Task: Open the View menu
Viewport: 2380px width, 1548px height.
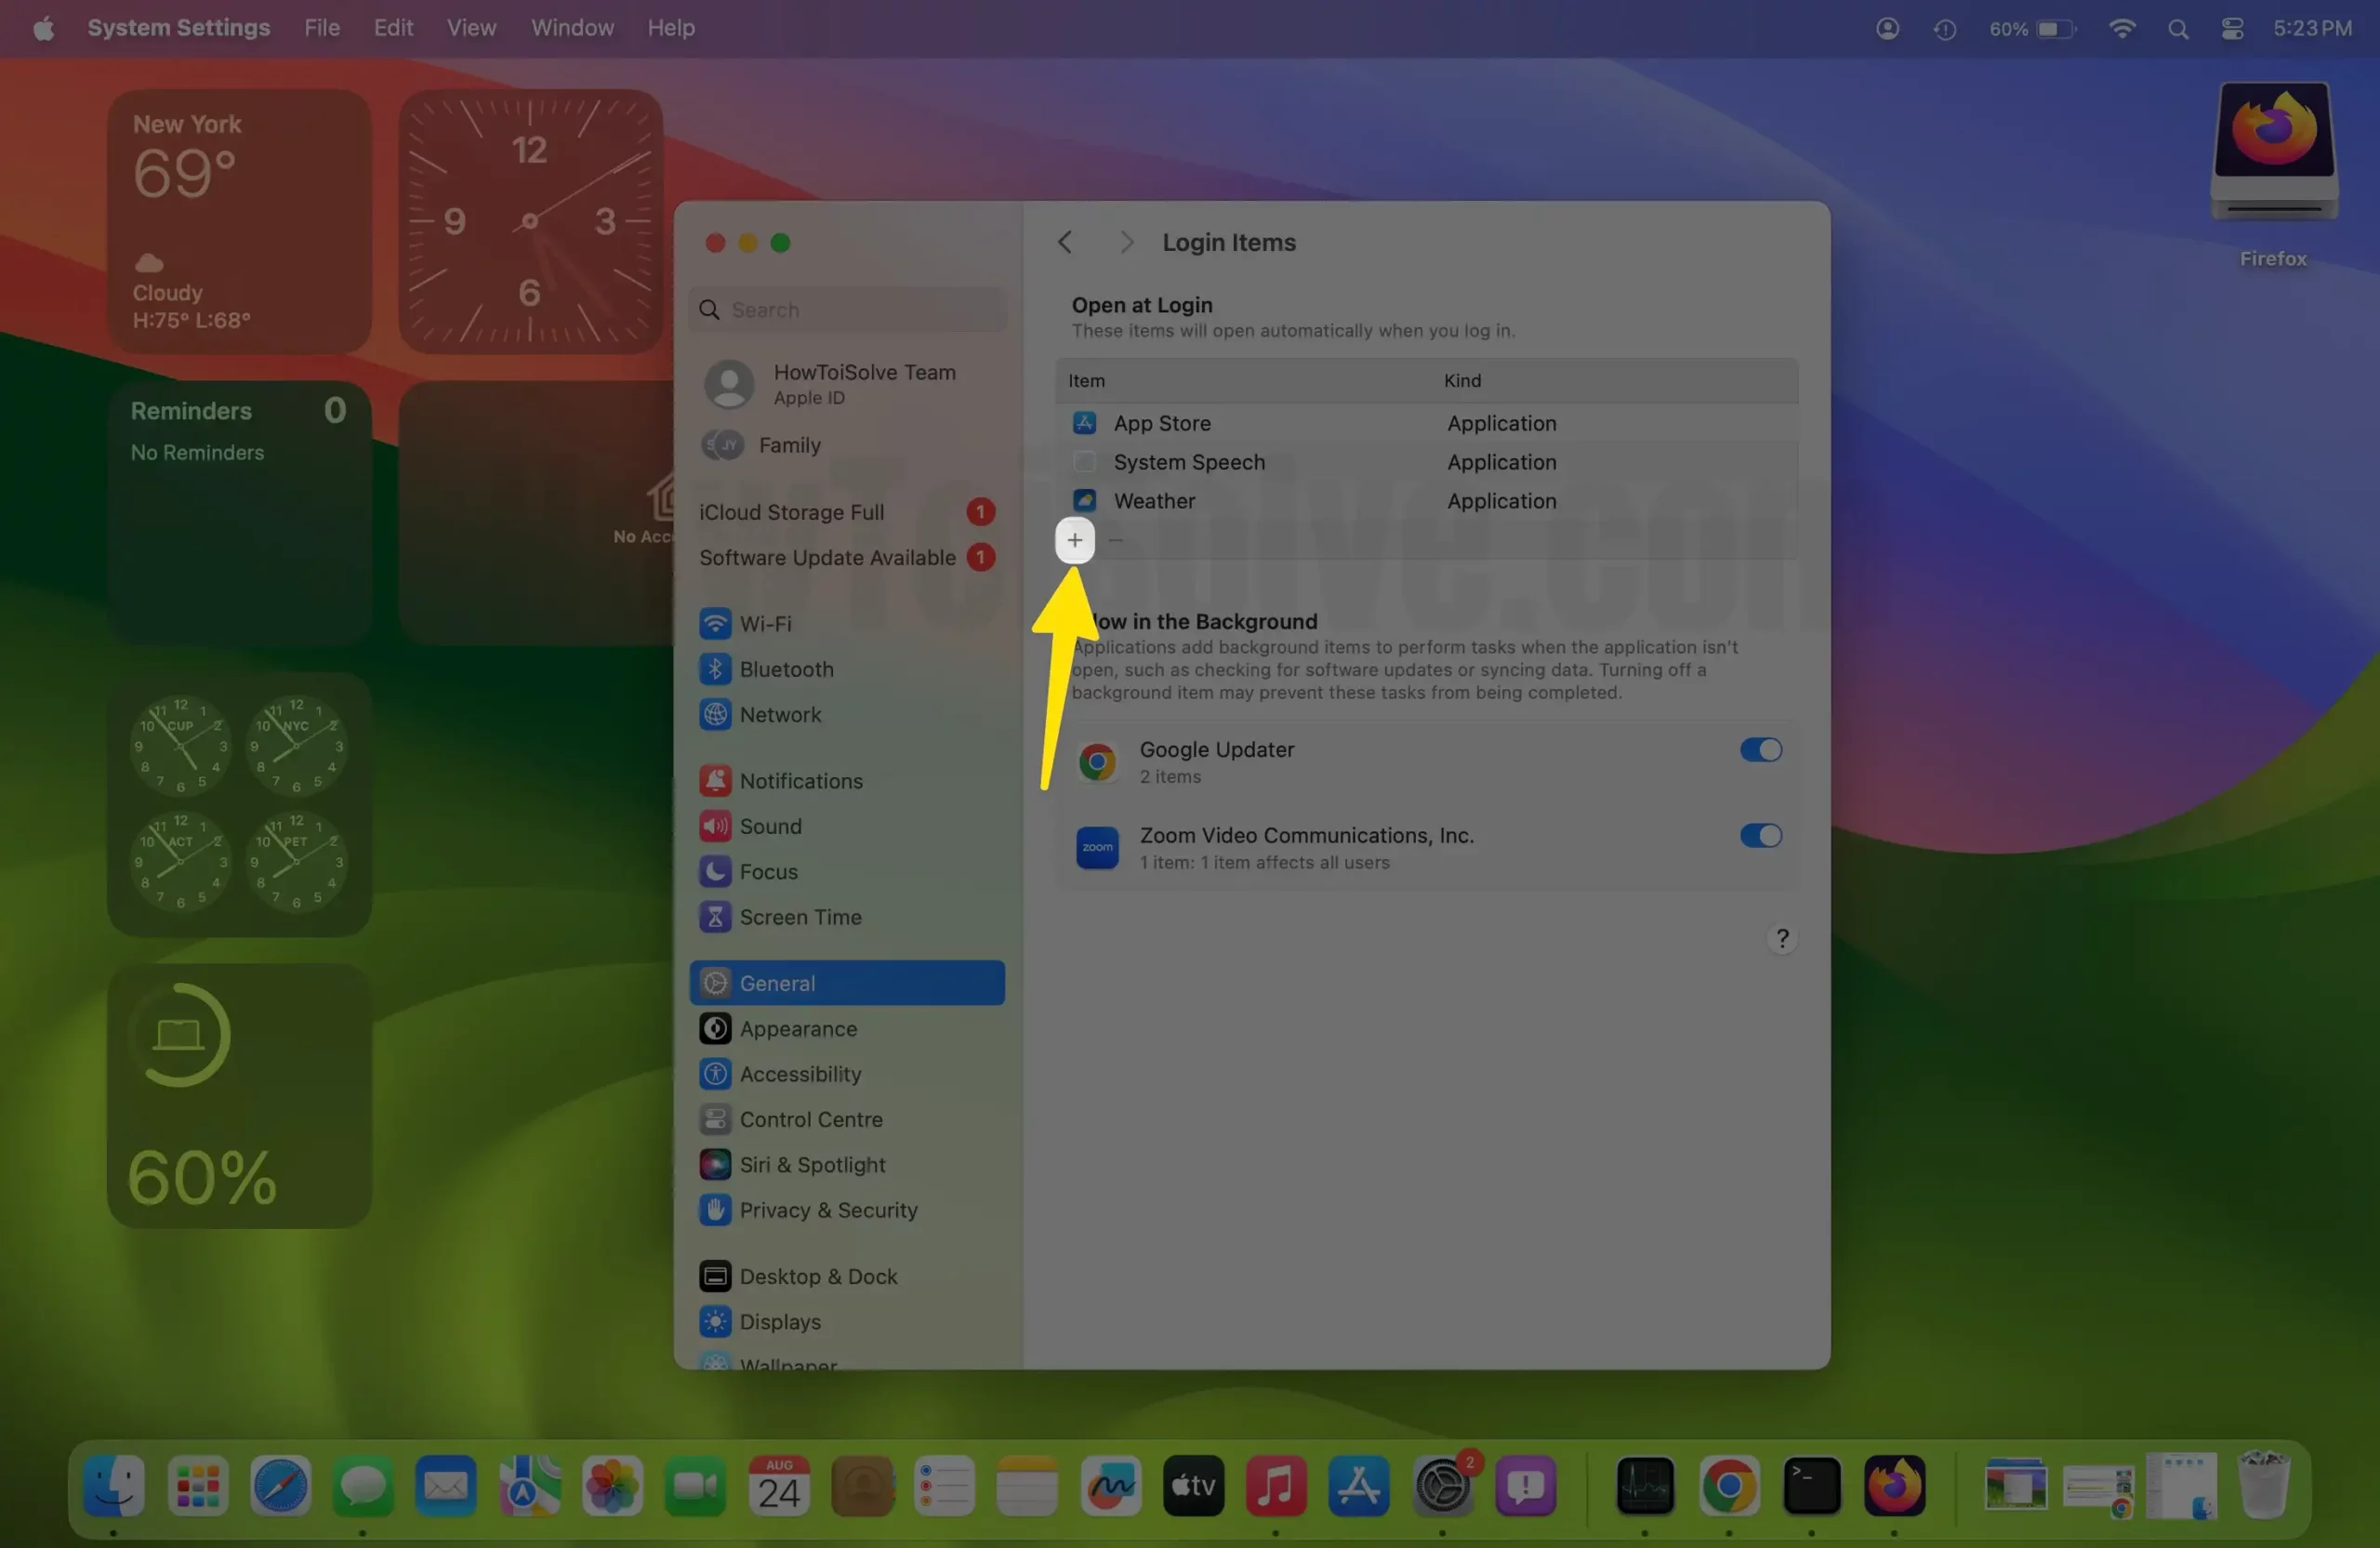Action: coord(471,28)
